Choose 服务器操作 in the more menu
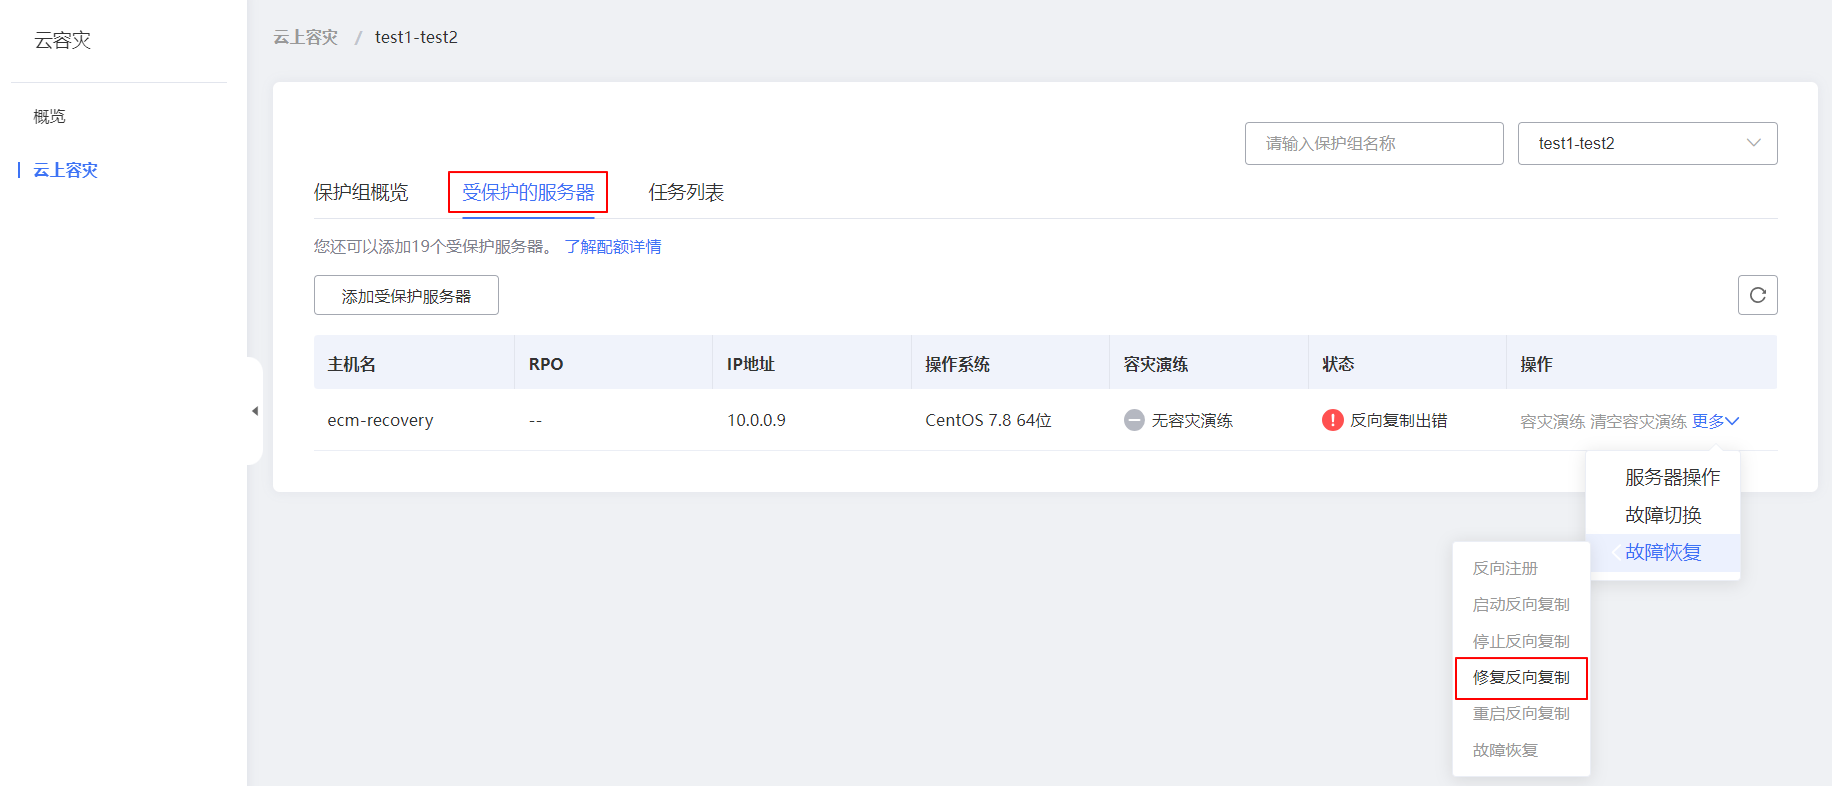 pos(1672,477)
